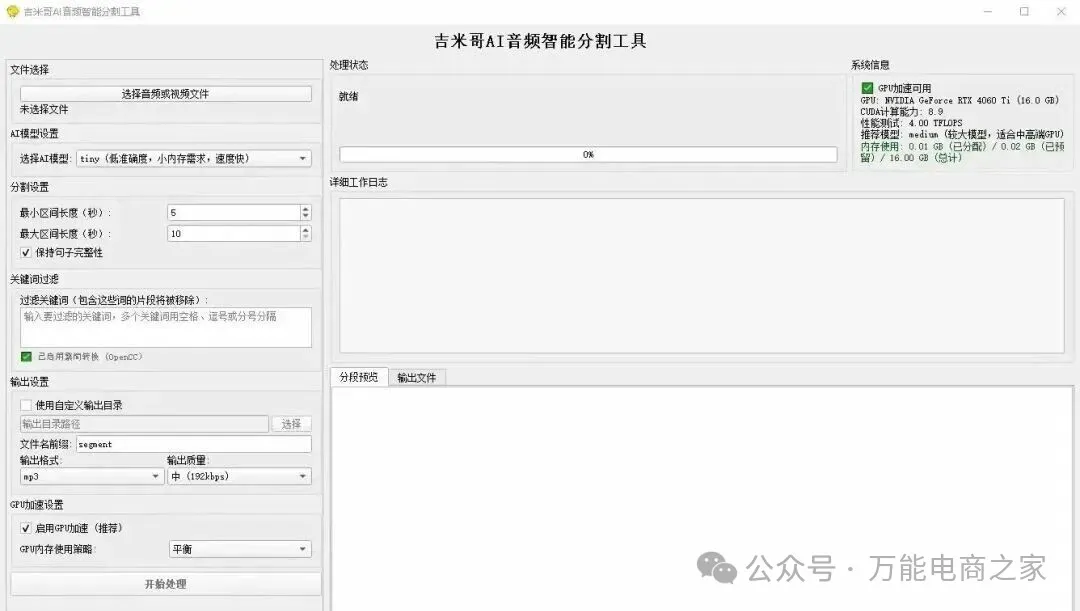Decrease 最大区间长度 with the down arrow
Image resolution: width=1080 pixels, height=611 pixels.
click(x=305, y=237)
